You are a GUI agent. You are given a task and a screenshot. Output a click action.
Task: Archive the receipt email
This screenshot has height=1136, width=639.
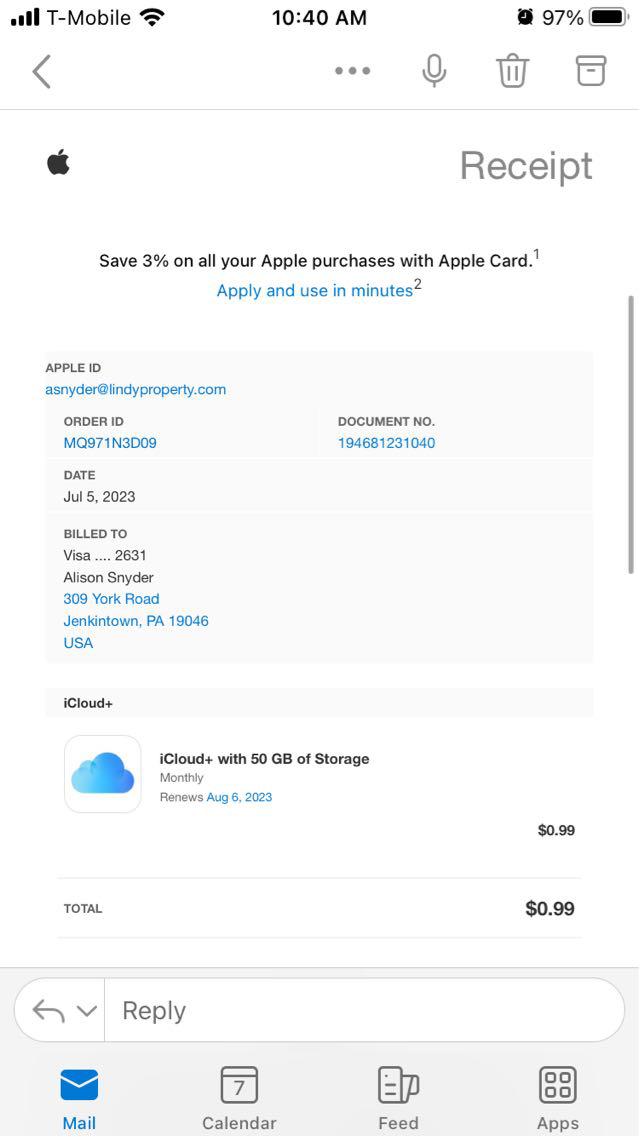tap(591, 70)
